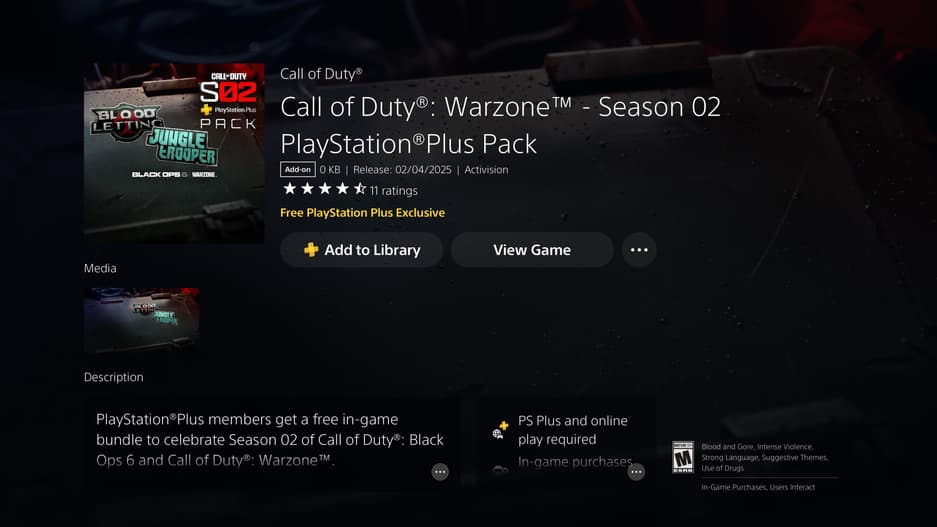Click the PS Plus online play icon
The height and width of the screenshot is (527, 937).
click(x=500, y=430)
